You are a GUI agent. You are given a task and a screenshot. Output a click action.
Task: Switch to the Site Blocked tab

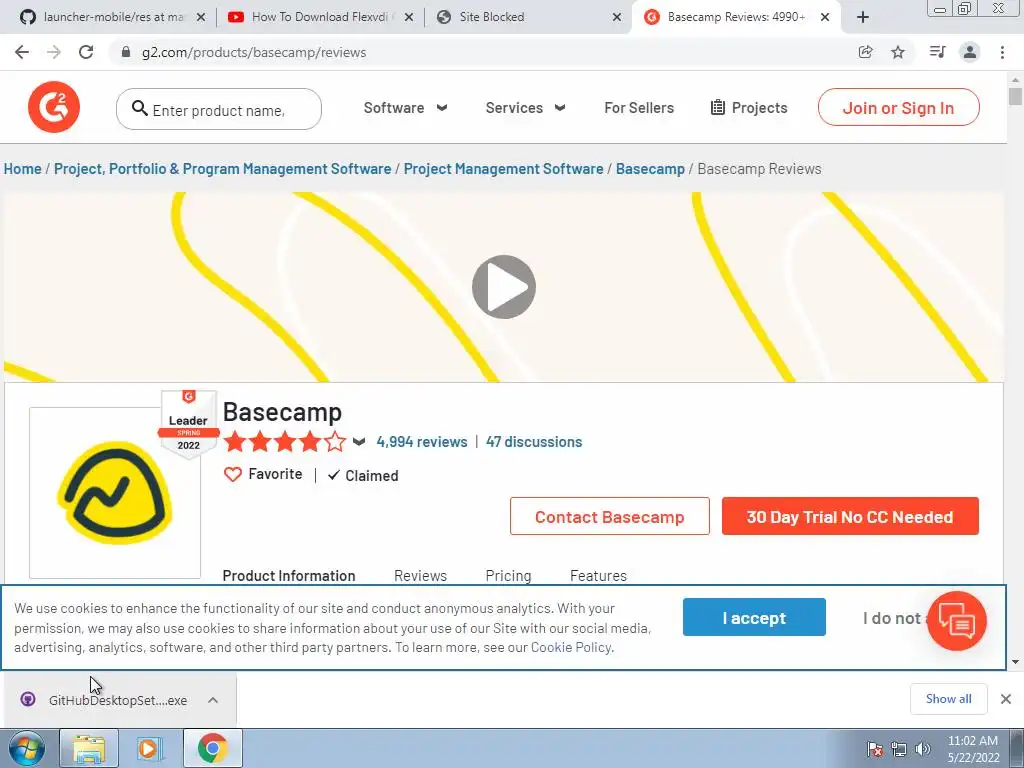coord(528,17)
